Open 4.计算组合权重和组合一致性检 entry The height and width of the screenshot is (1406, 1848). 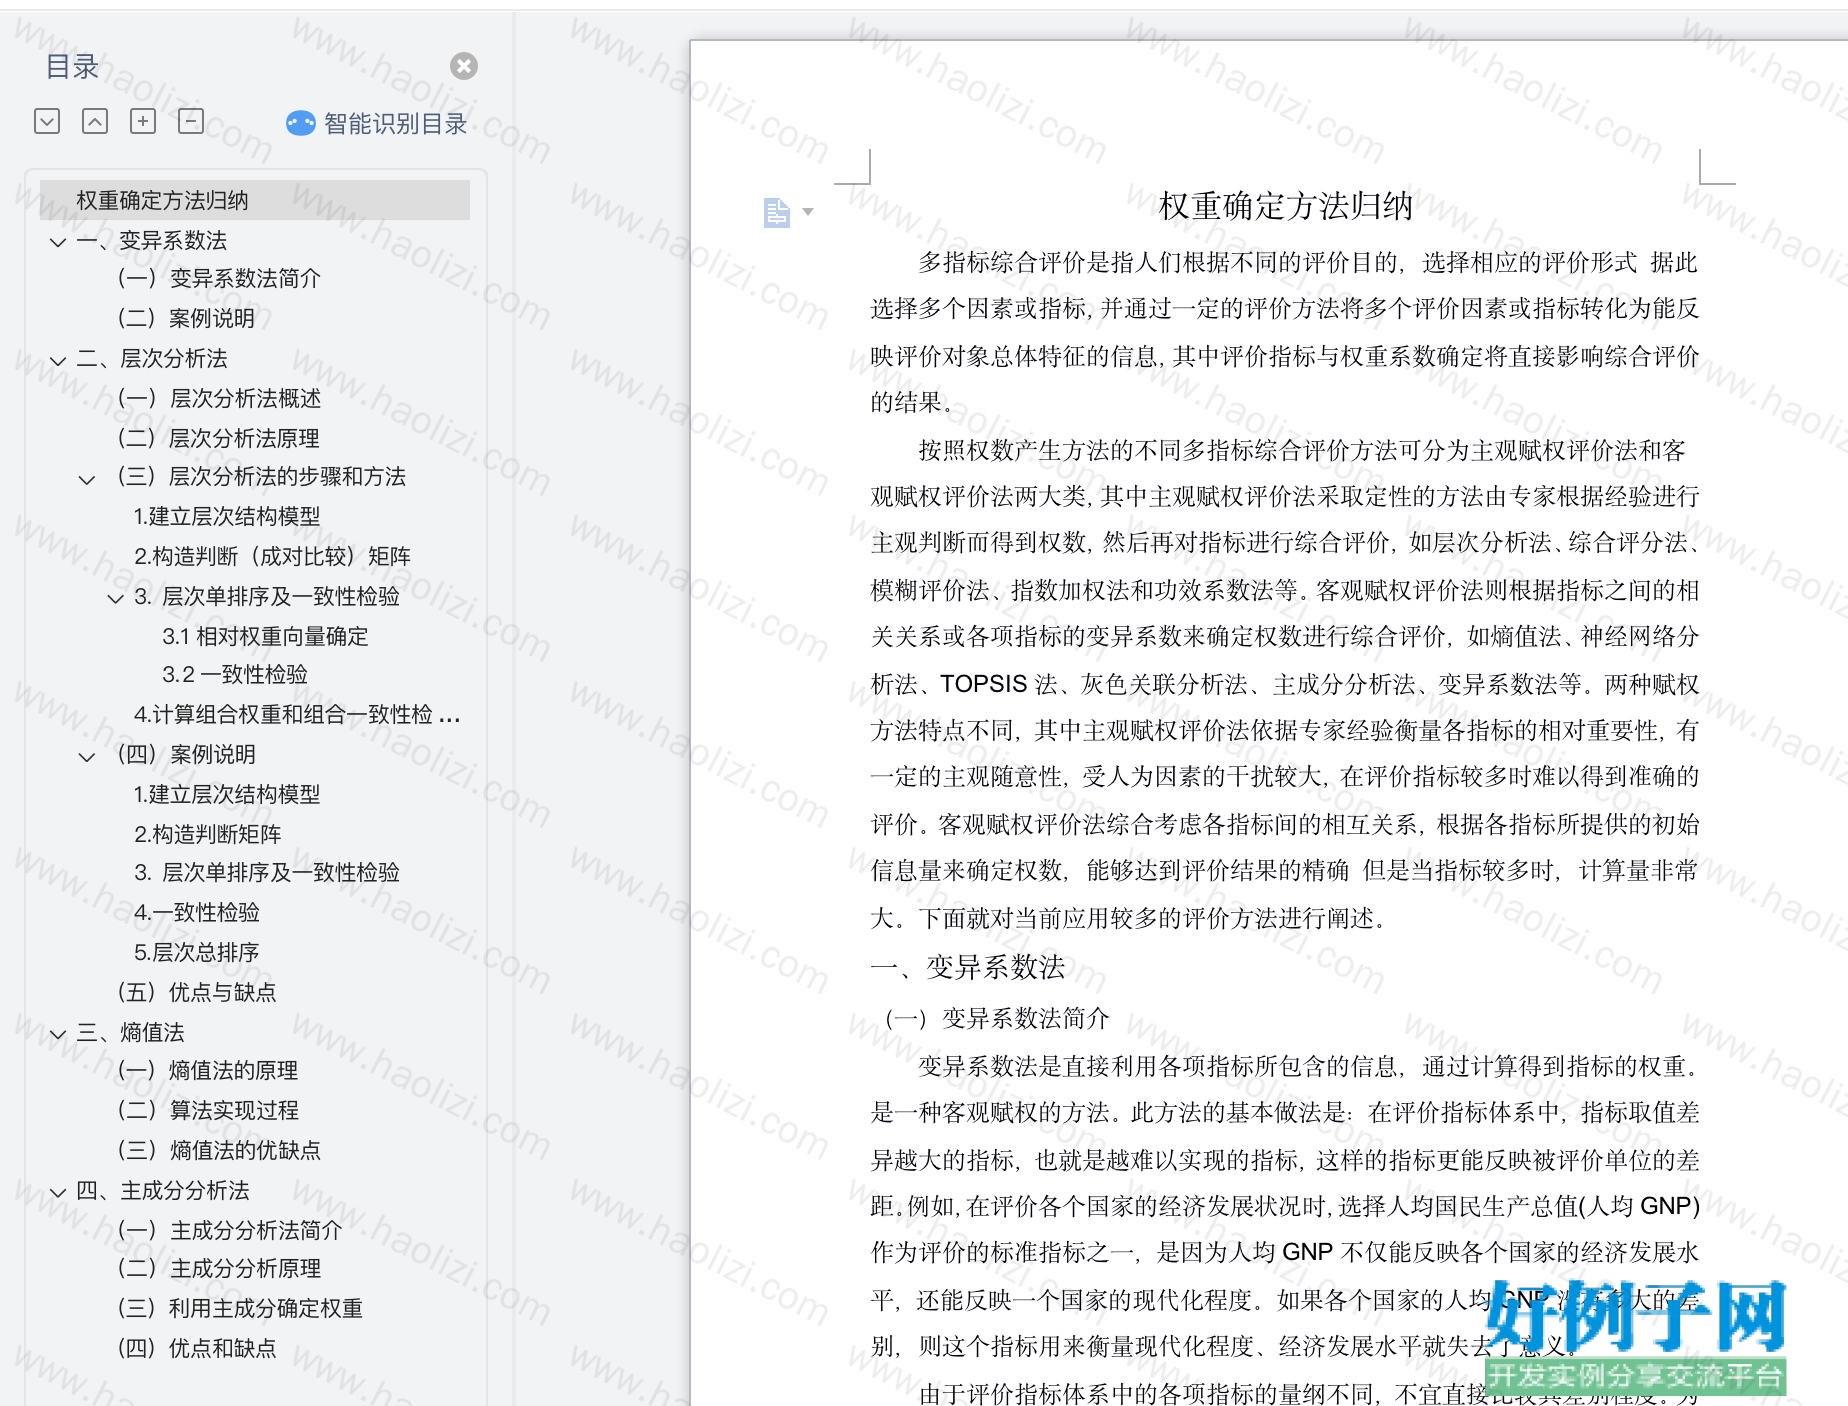point(297,714)
